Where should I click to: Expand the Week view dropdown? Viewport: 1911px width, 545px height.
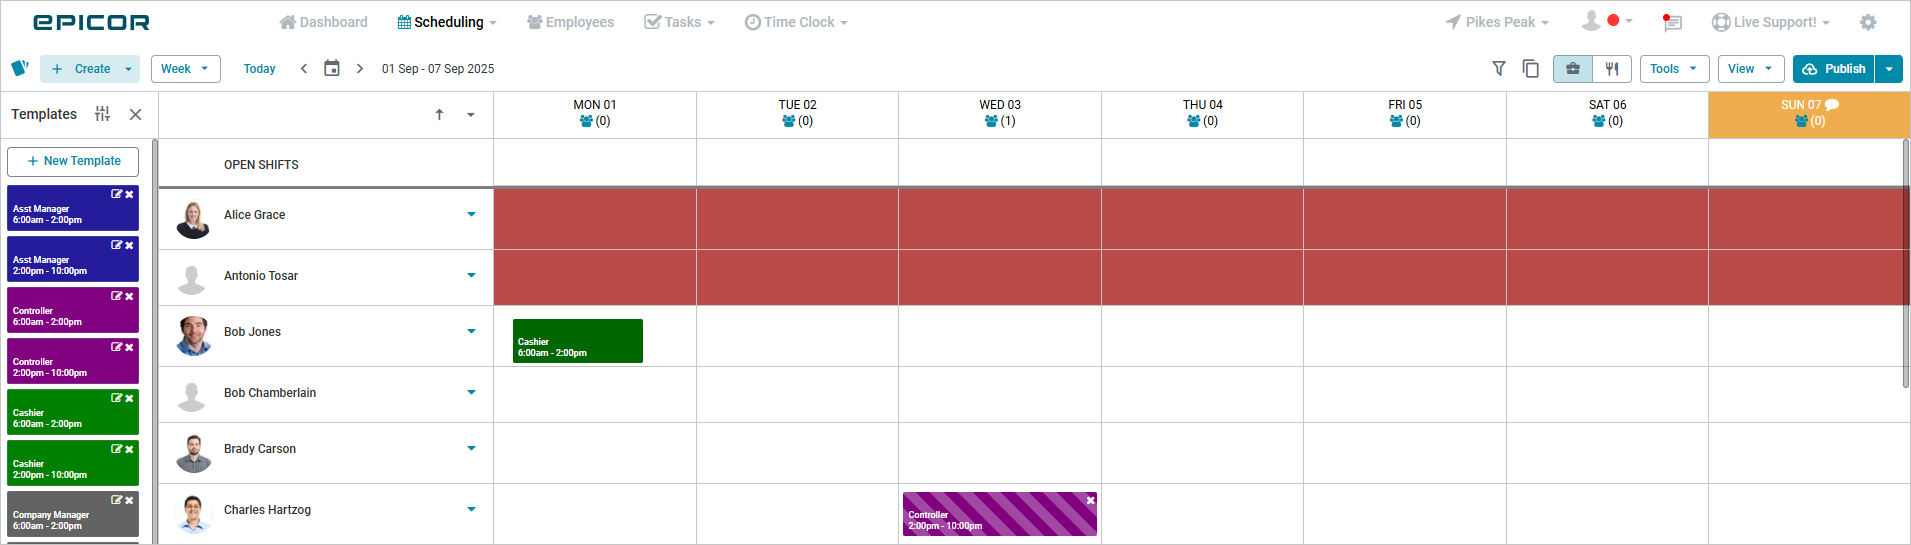coord(185,69)
